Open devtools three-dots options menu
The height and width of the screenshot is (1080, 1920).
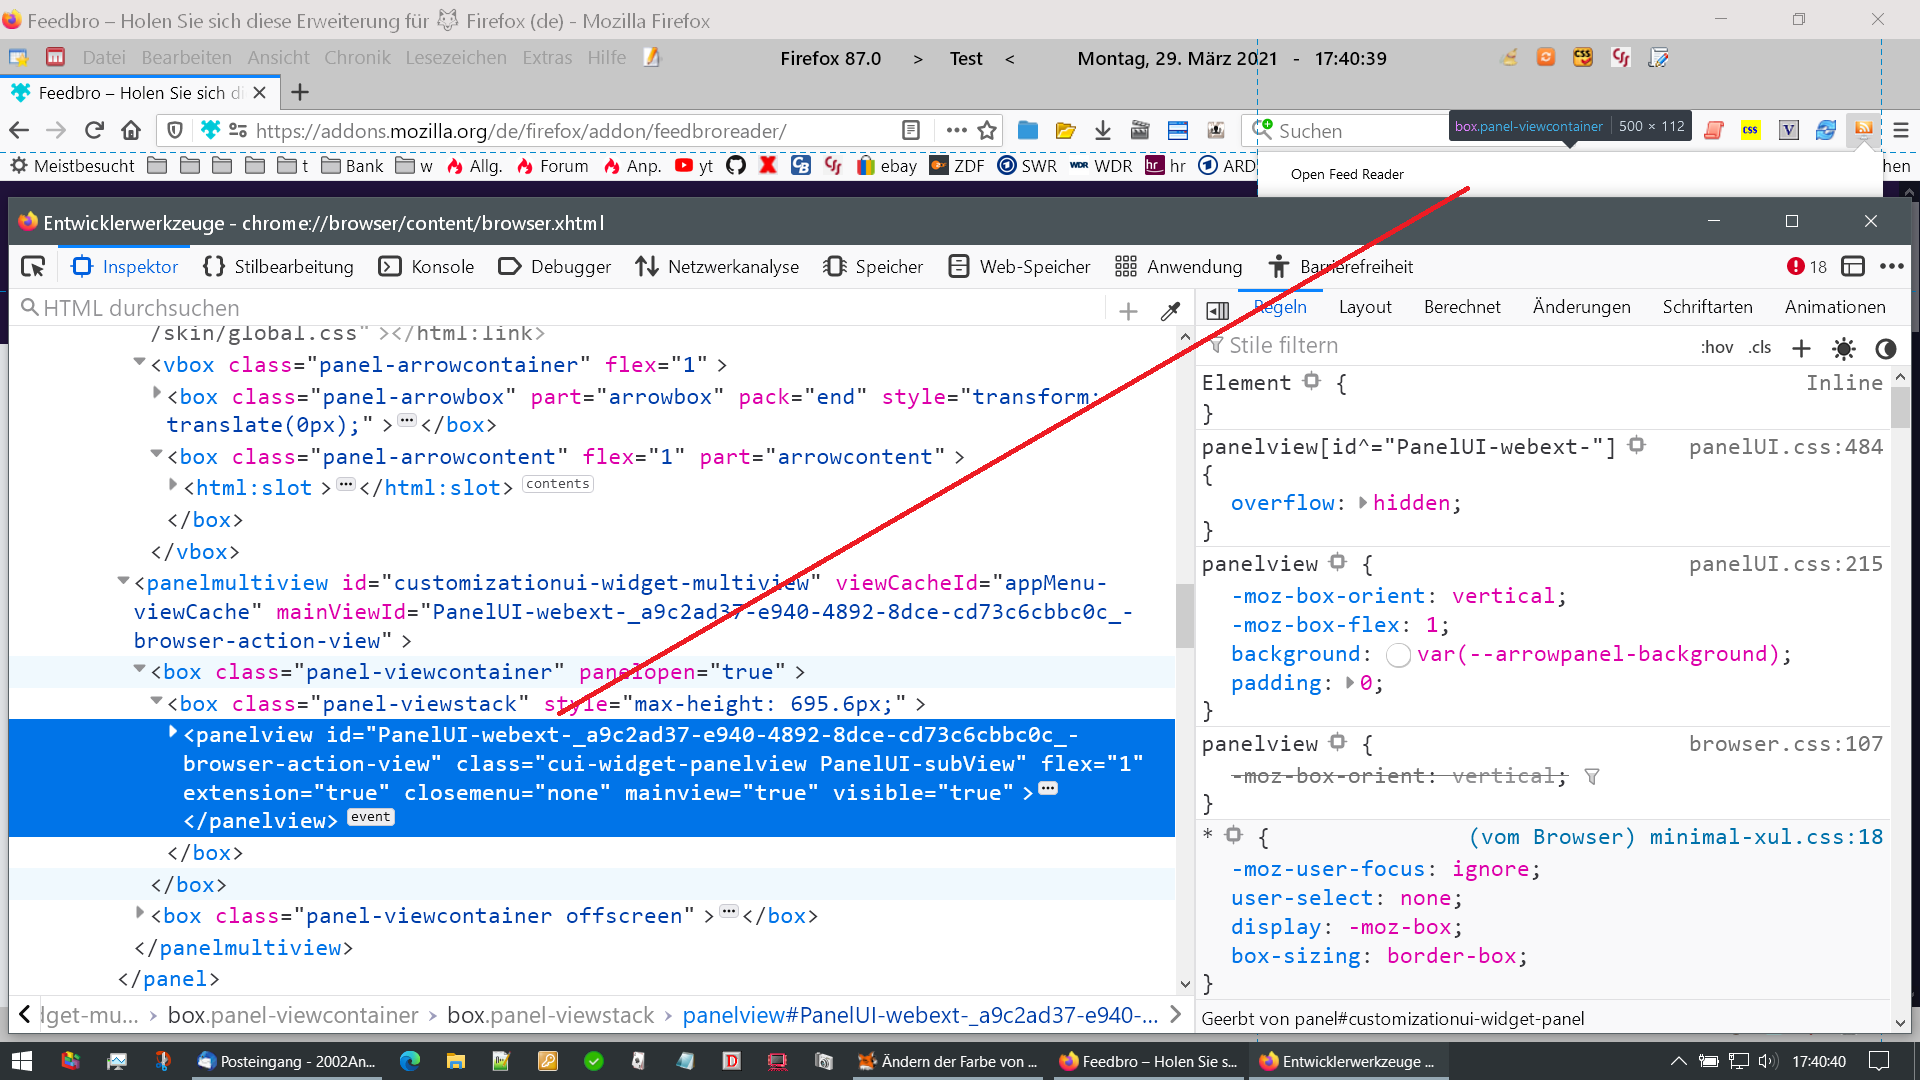[x=1891, y=267]
